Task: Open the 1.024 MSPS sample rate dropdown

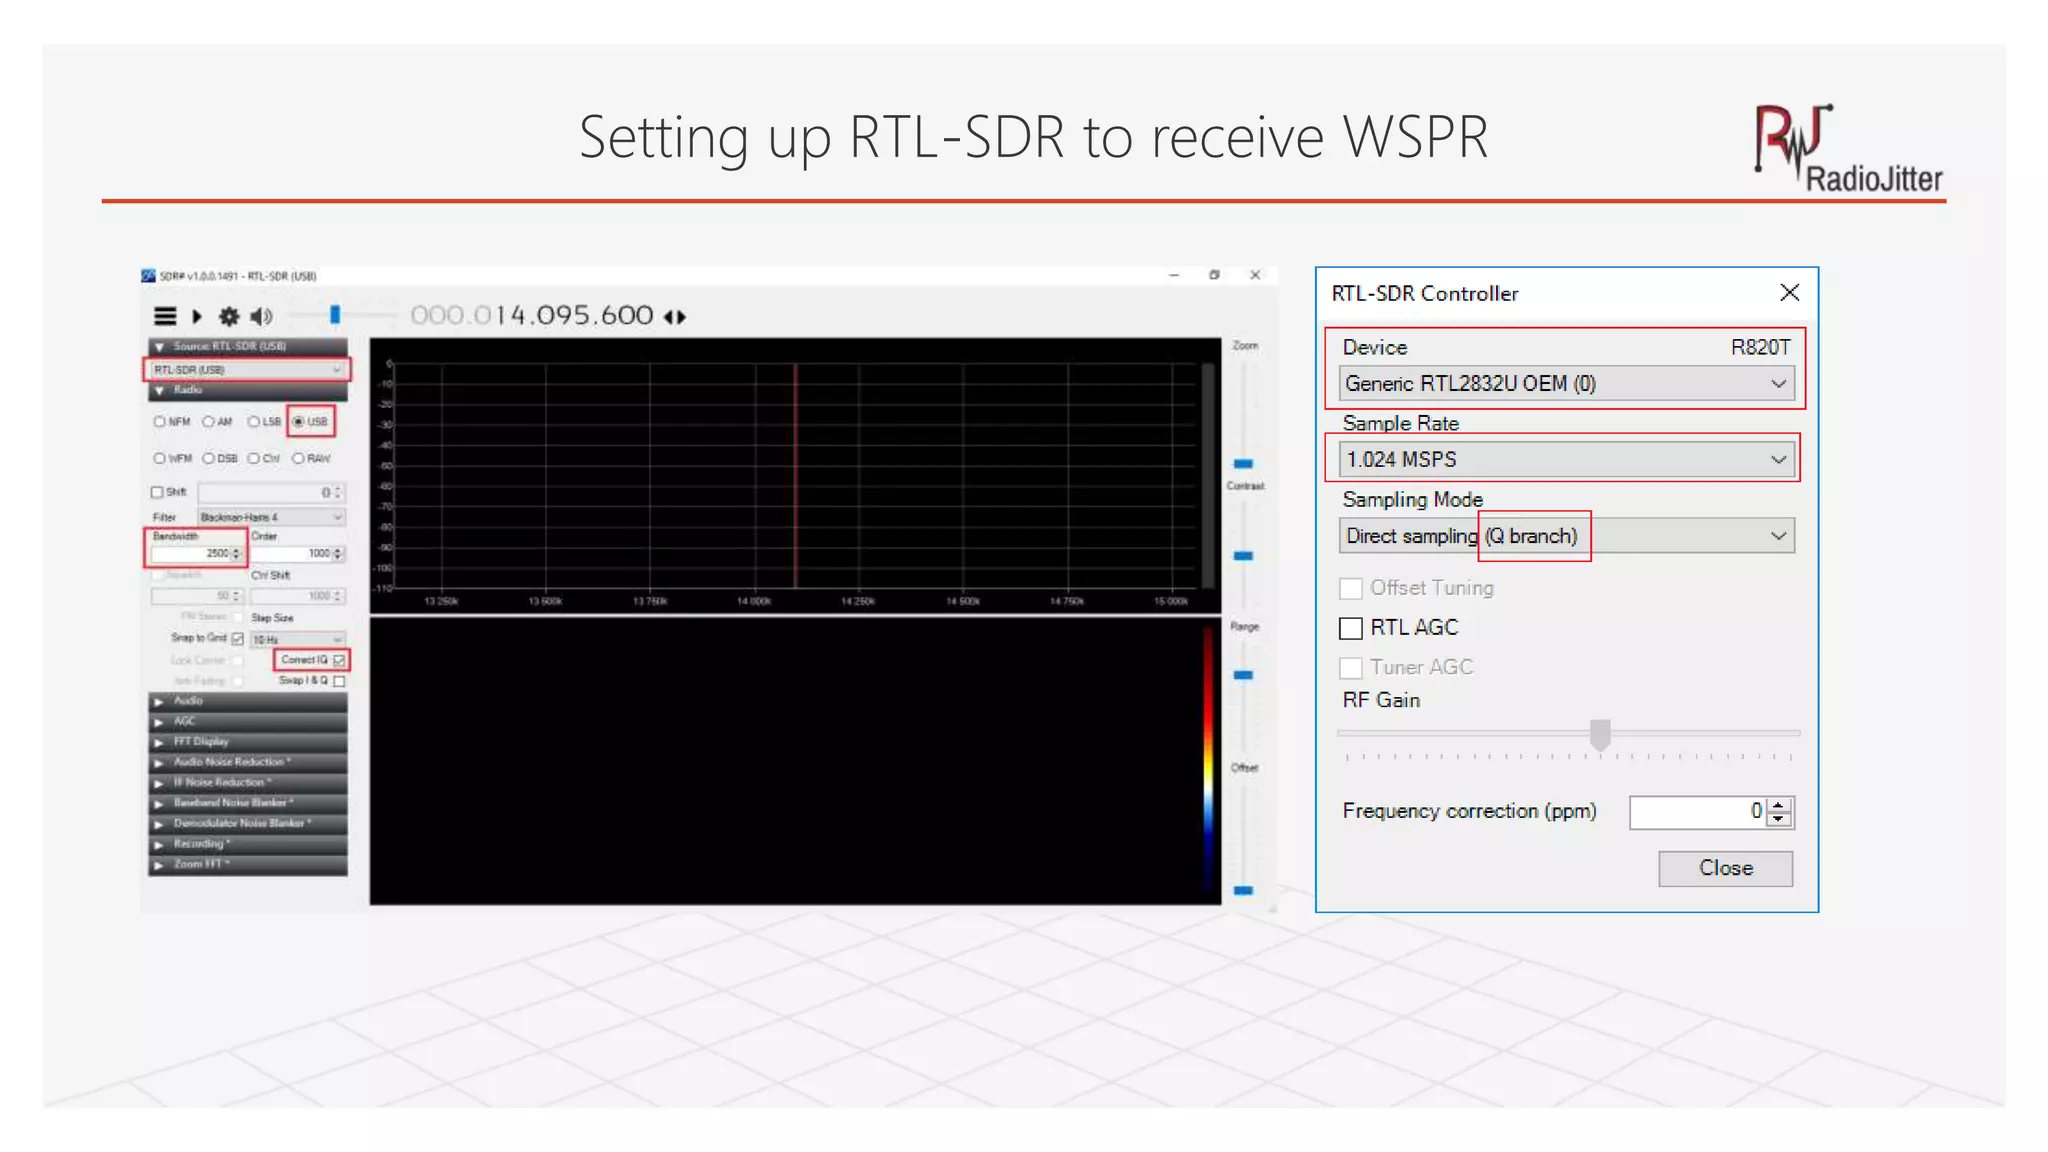Action: pyautogui.click(x=1566, y=460)
